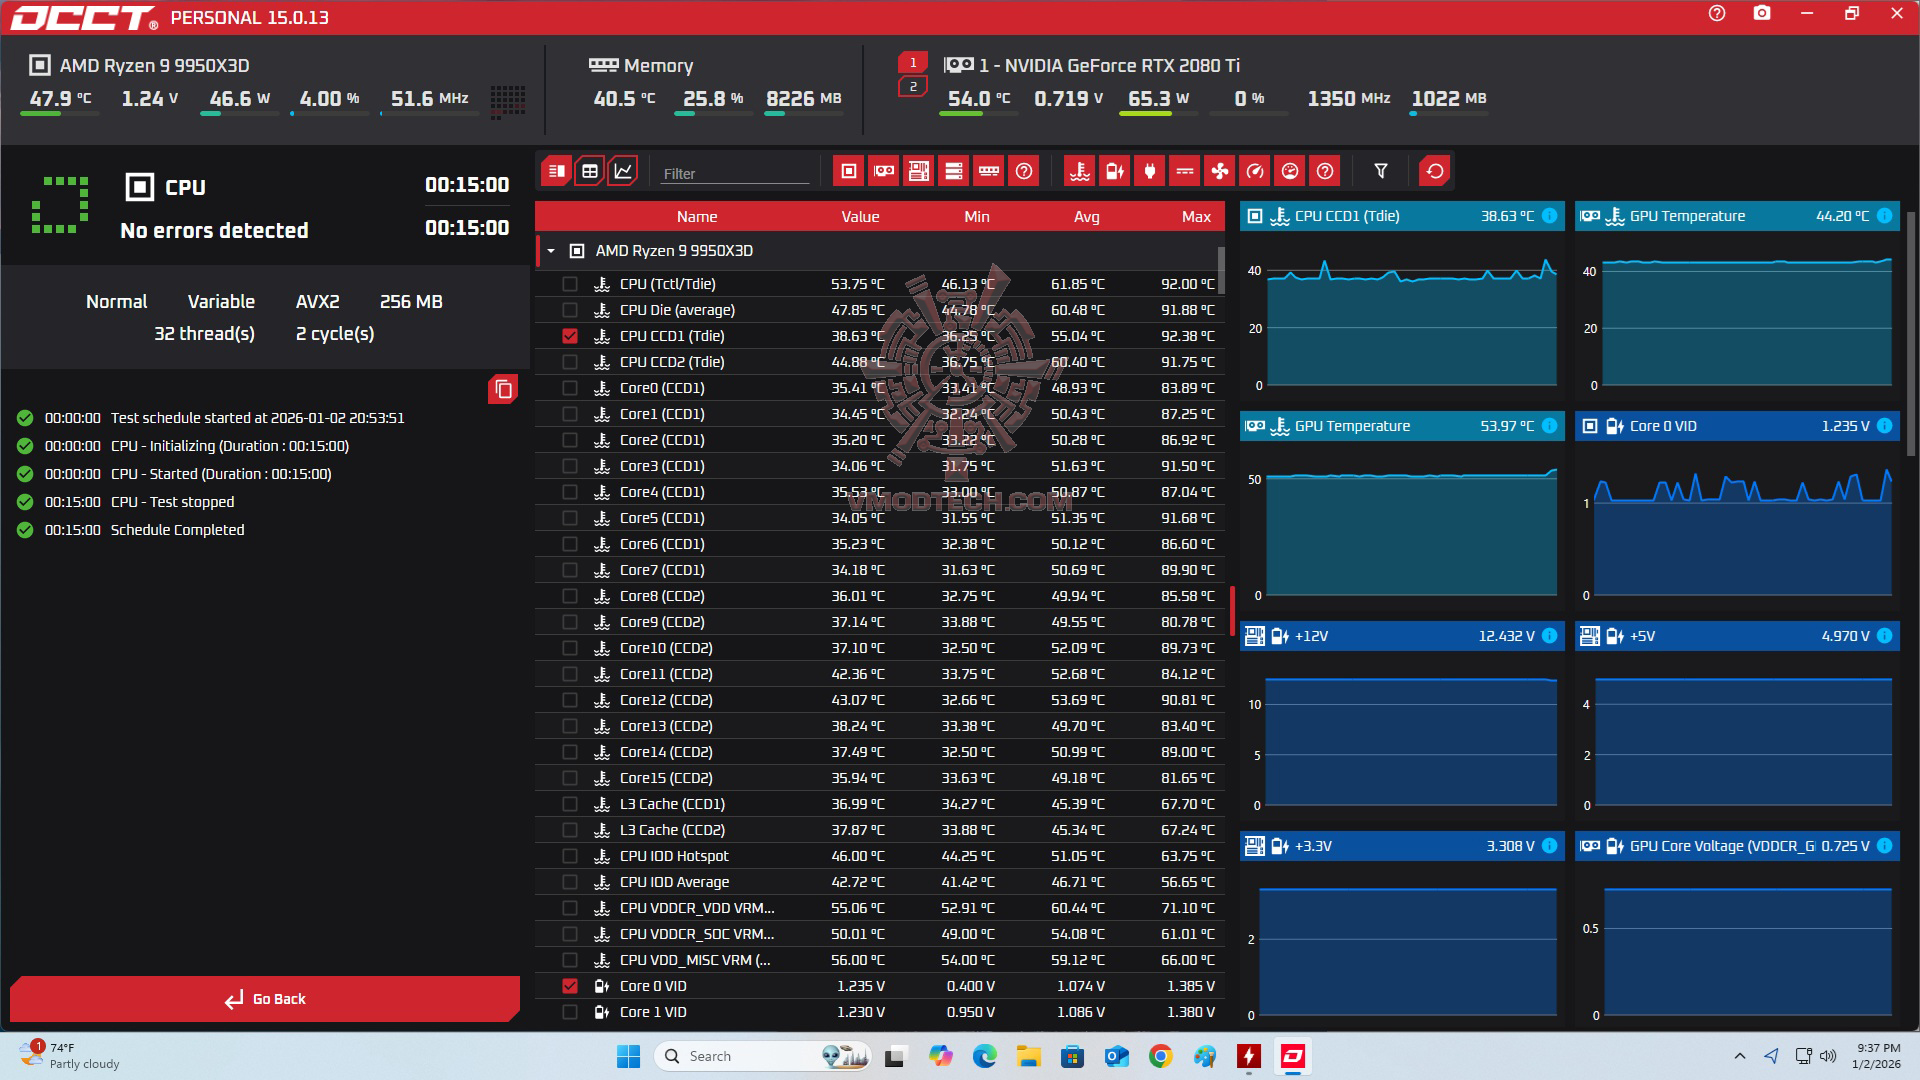Image resolution: width=1920 pixels, height=1080 pixels.
Task: Open the funnel filter options
Action: click(1381, 171)
